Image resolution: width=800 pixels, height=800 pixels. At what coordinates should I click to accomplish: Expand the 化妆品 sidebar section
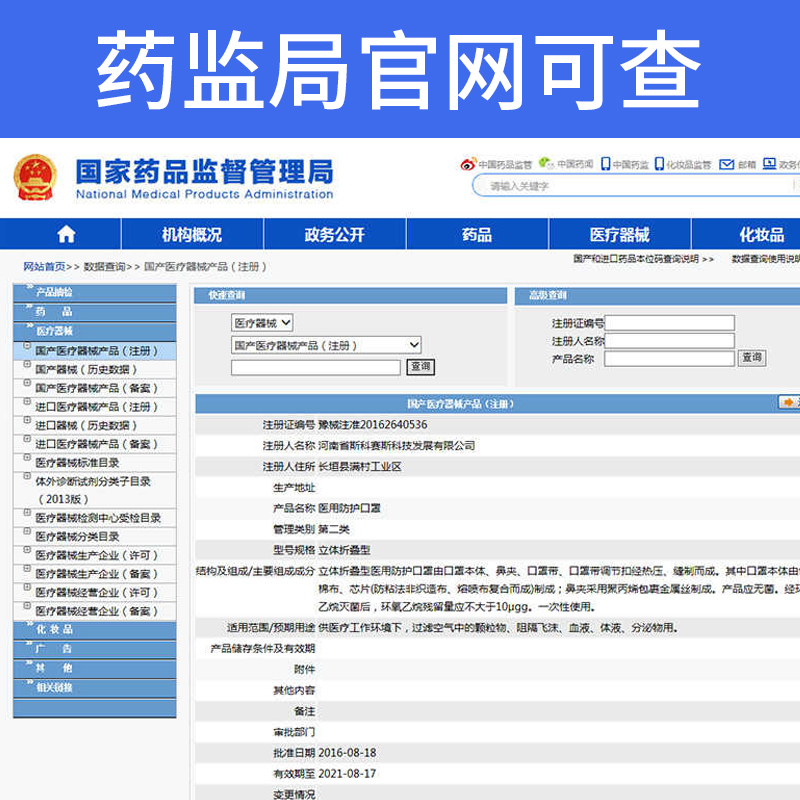(95, 630)
